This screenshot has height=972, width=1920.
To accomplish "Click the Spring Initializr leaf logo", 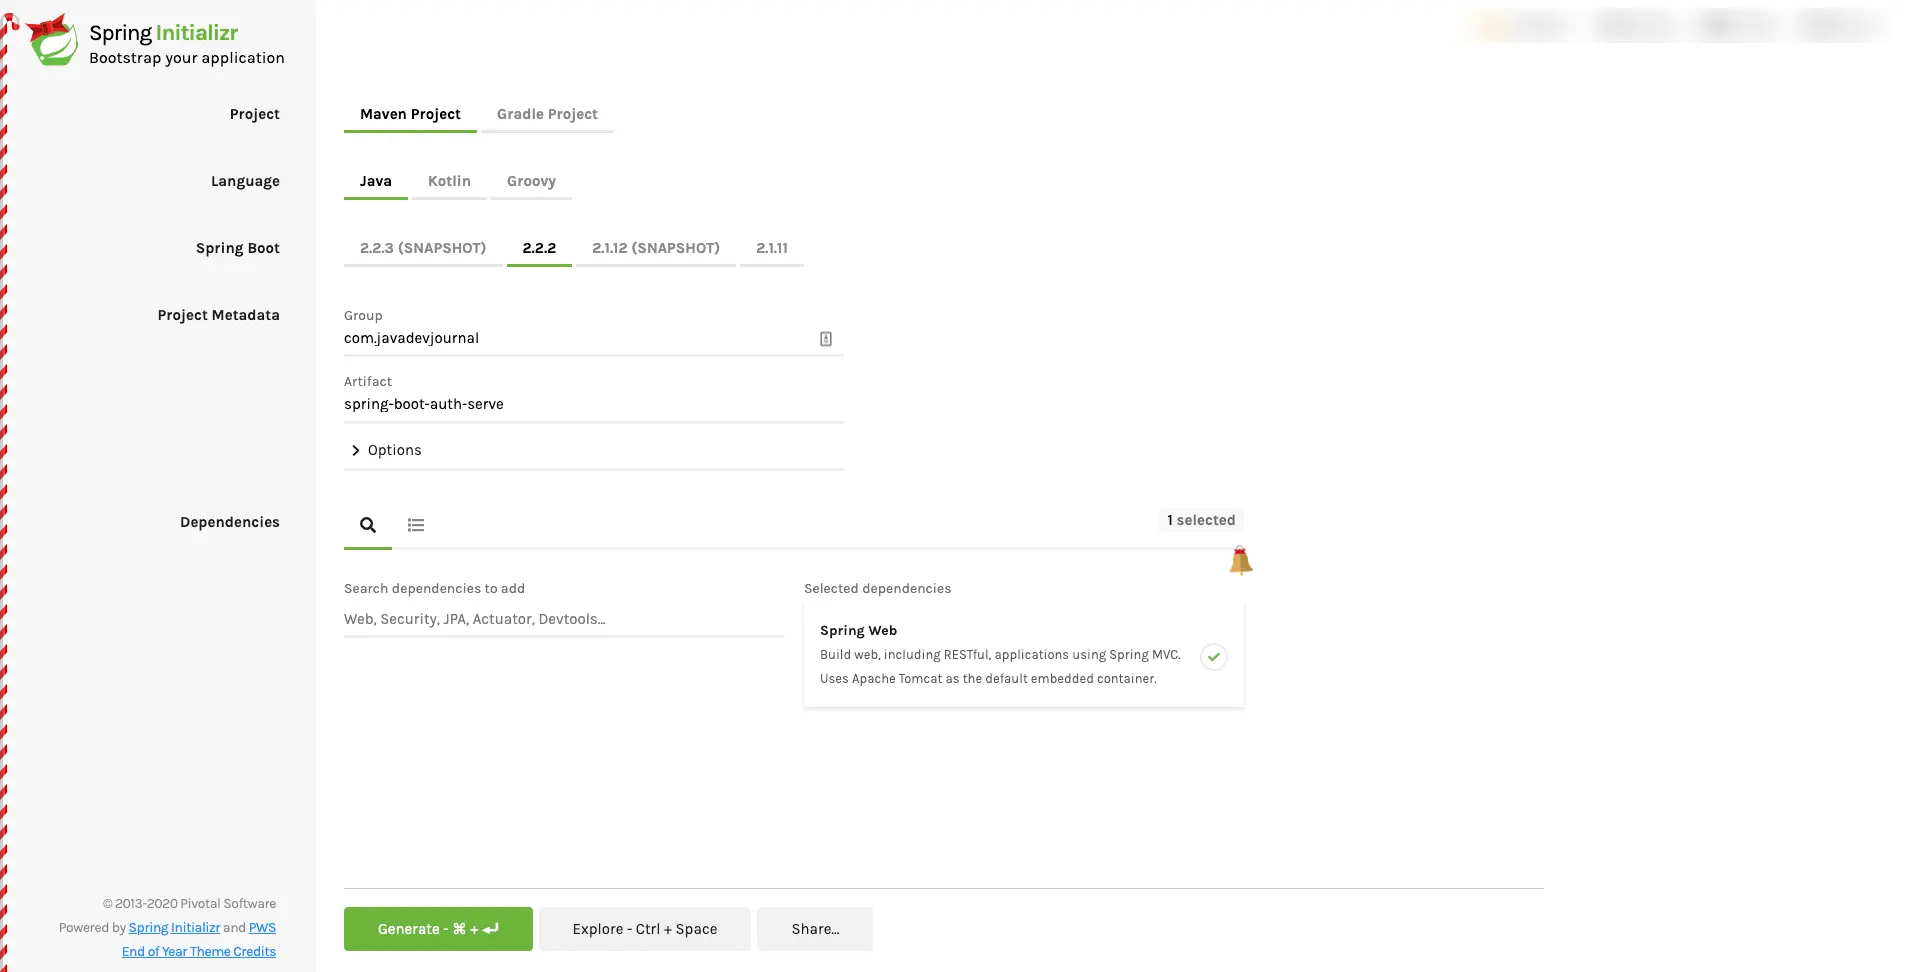I will pyautogui.click(x=51, y=41).
